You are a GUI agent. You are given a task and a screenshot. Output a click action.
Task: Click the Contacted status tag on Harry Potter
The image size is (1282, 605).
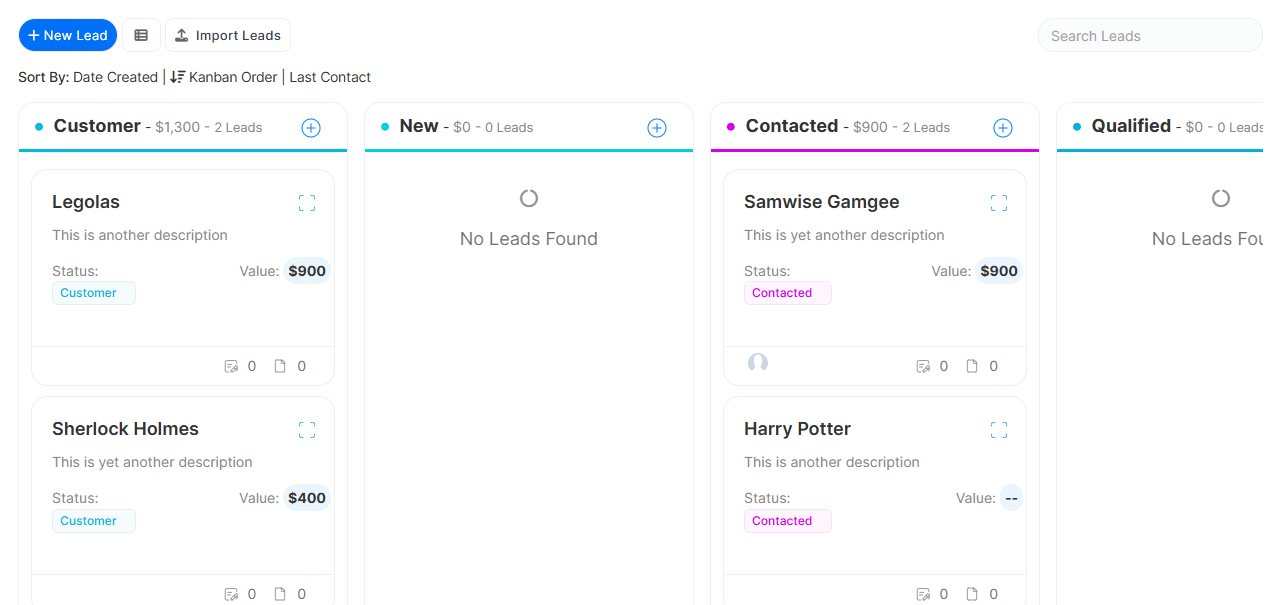787,521
